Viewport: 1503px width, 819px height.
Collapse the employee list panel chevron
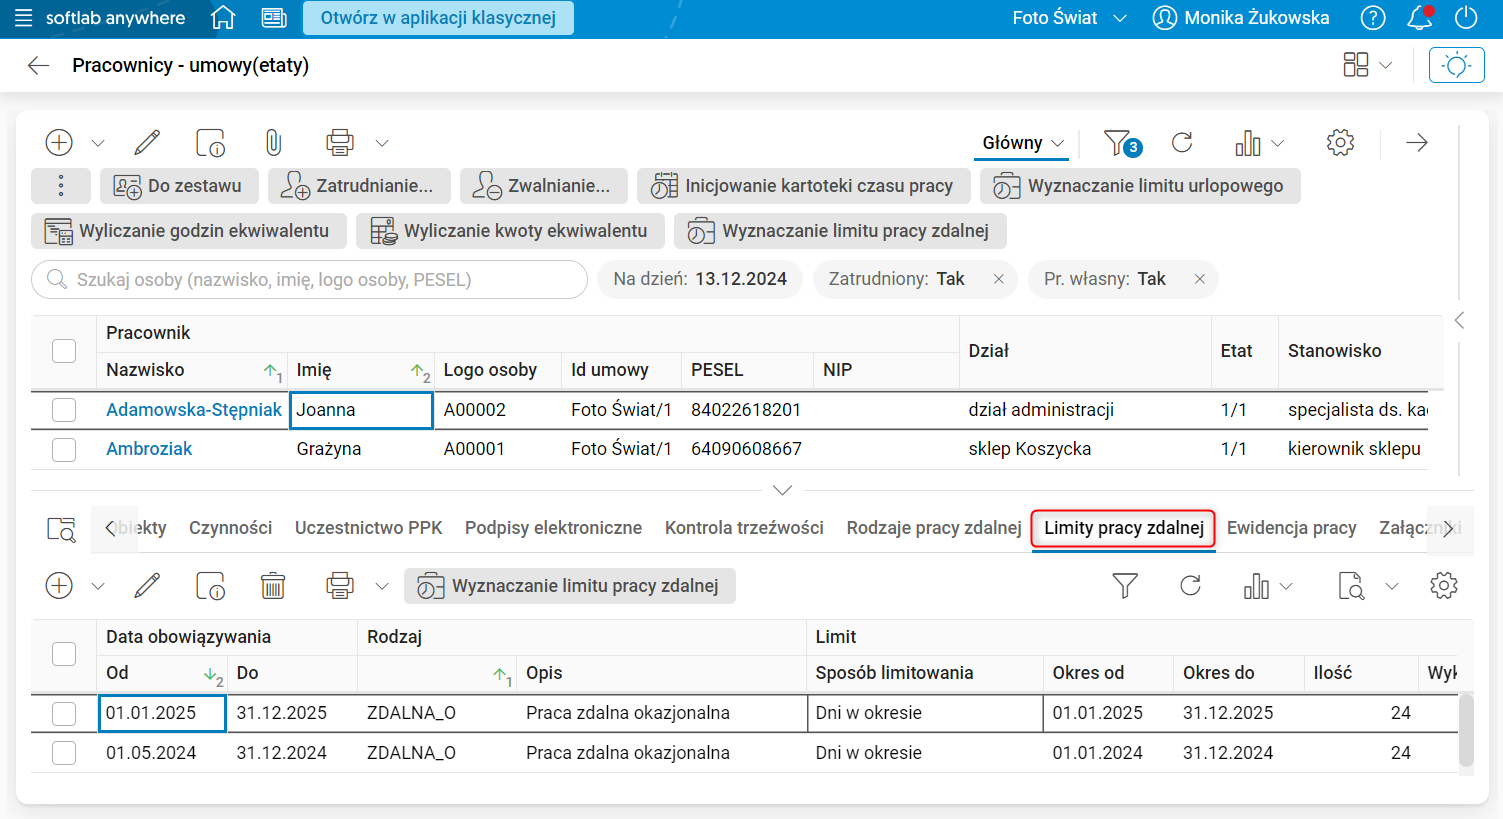pos(782,490)
